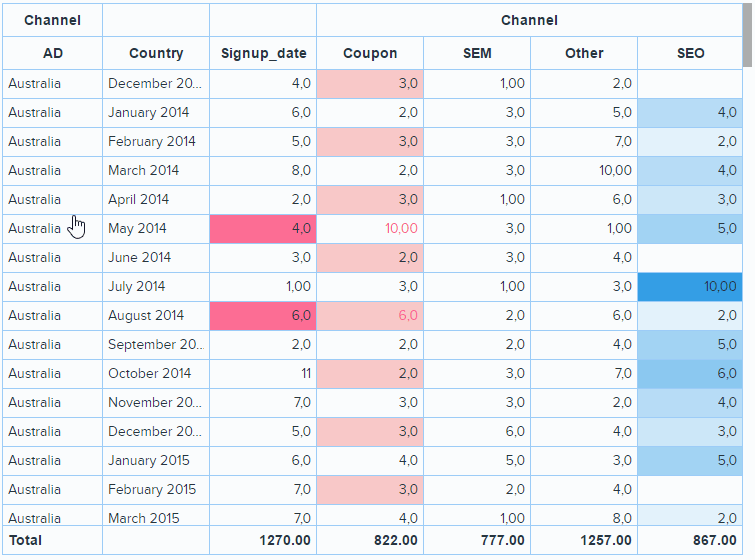Select the February 2015 date cell
755x560 pixels.
pyautogui.click(x=151, y=489)
